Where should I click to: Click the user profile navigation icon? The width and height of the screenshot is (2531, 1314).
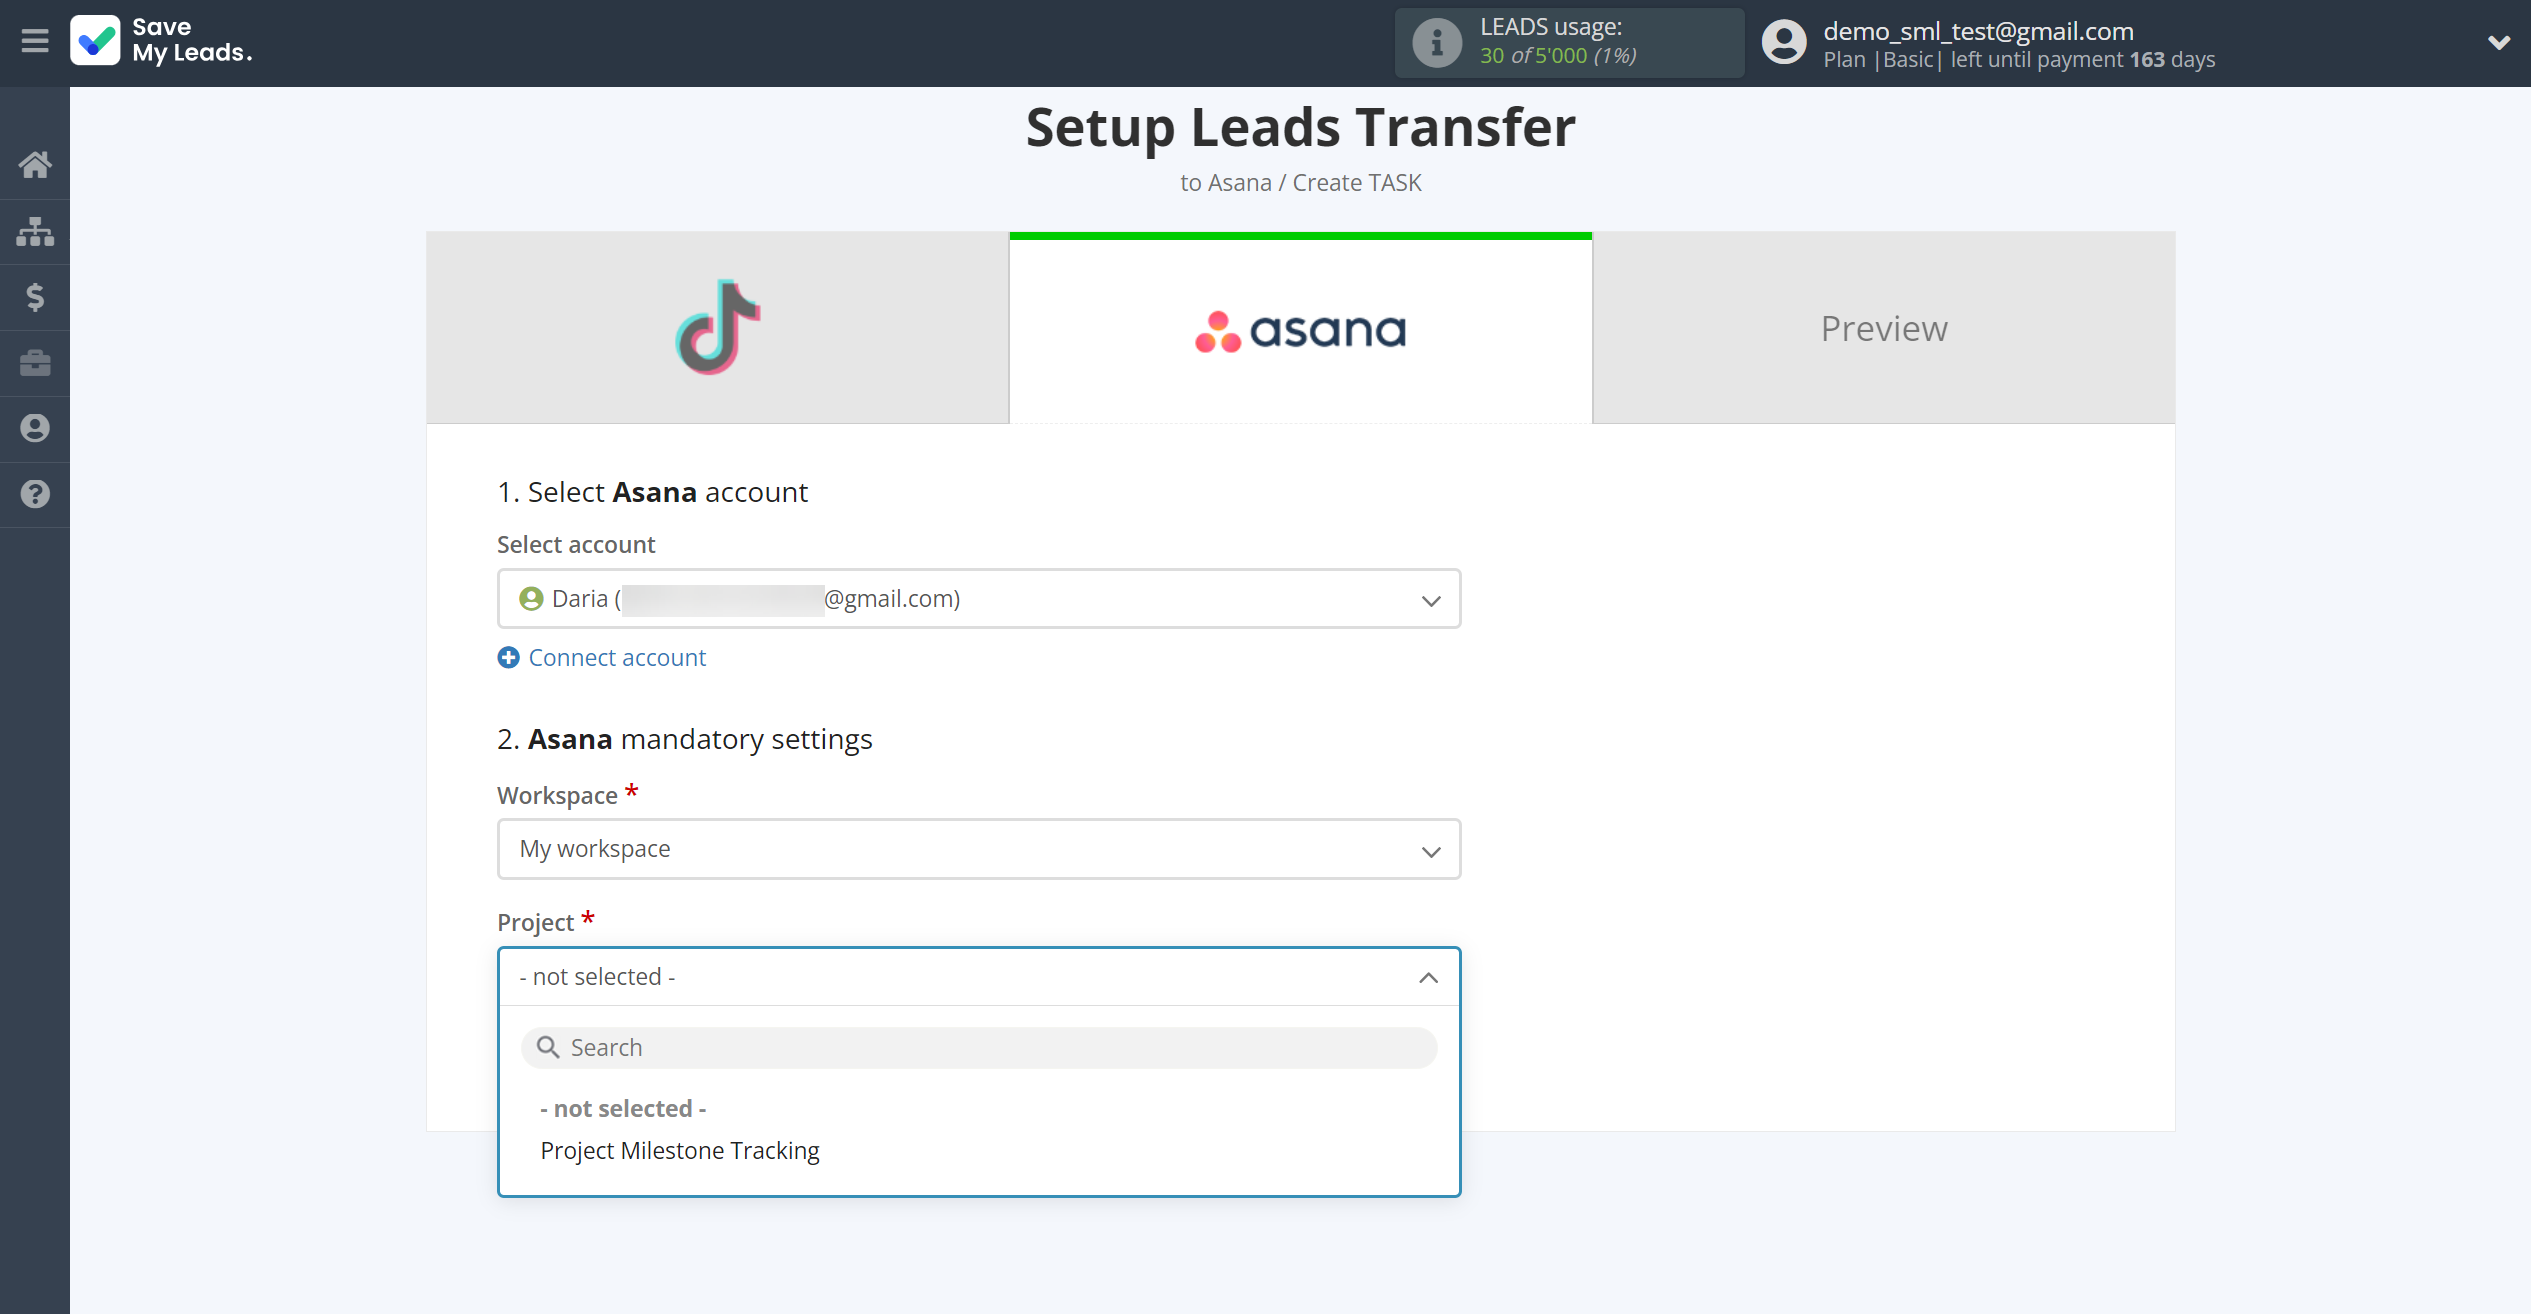point(37,429)
